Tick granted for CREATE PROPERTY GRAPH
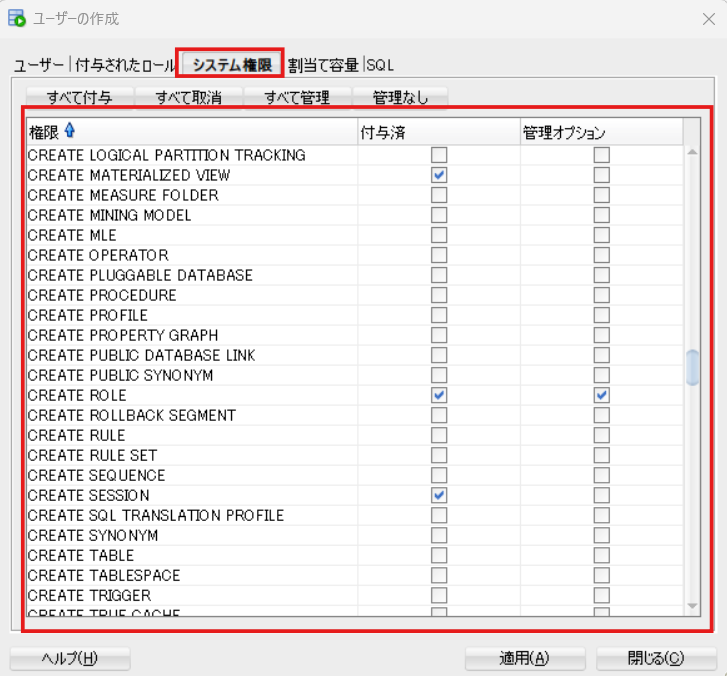Screen dimensions: 727x676 pyautogui.click(x=439, y=335)
